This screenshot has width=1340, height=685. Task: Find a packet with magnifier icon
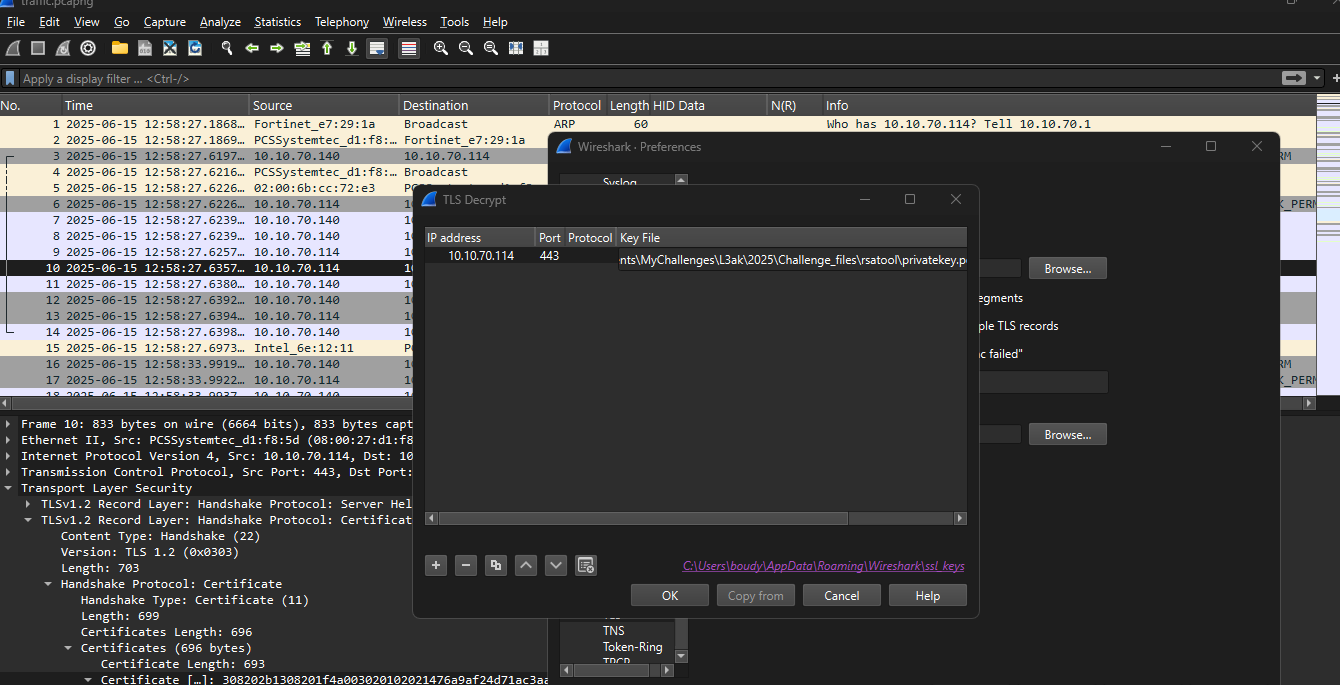pos(227,48)
